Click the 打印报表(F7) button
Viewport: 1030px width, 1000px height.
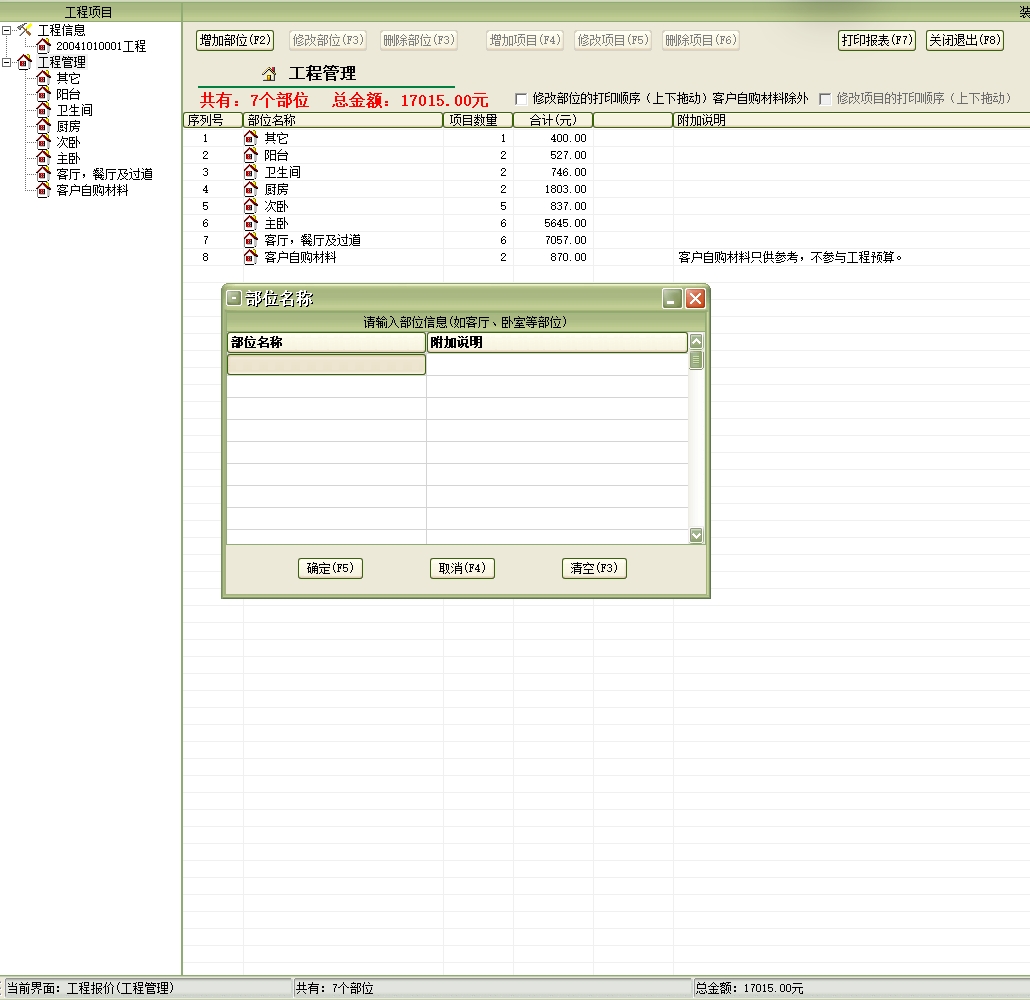(877, 41)
